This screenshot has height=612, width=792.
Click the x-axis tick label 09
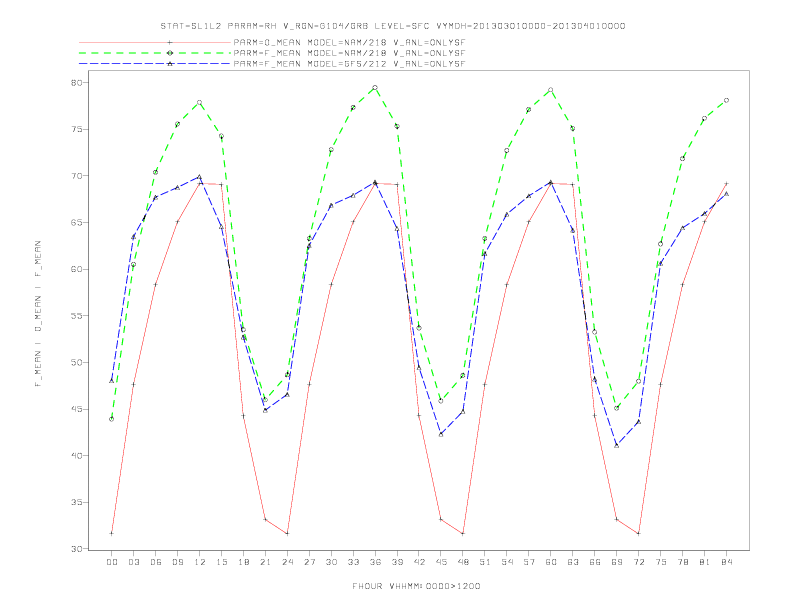177,562
